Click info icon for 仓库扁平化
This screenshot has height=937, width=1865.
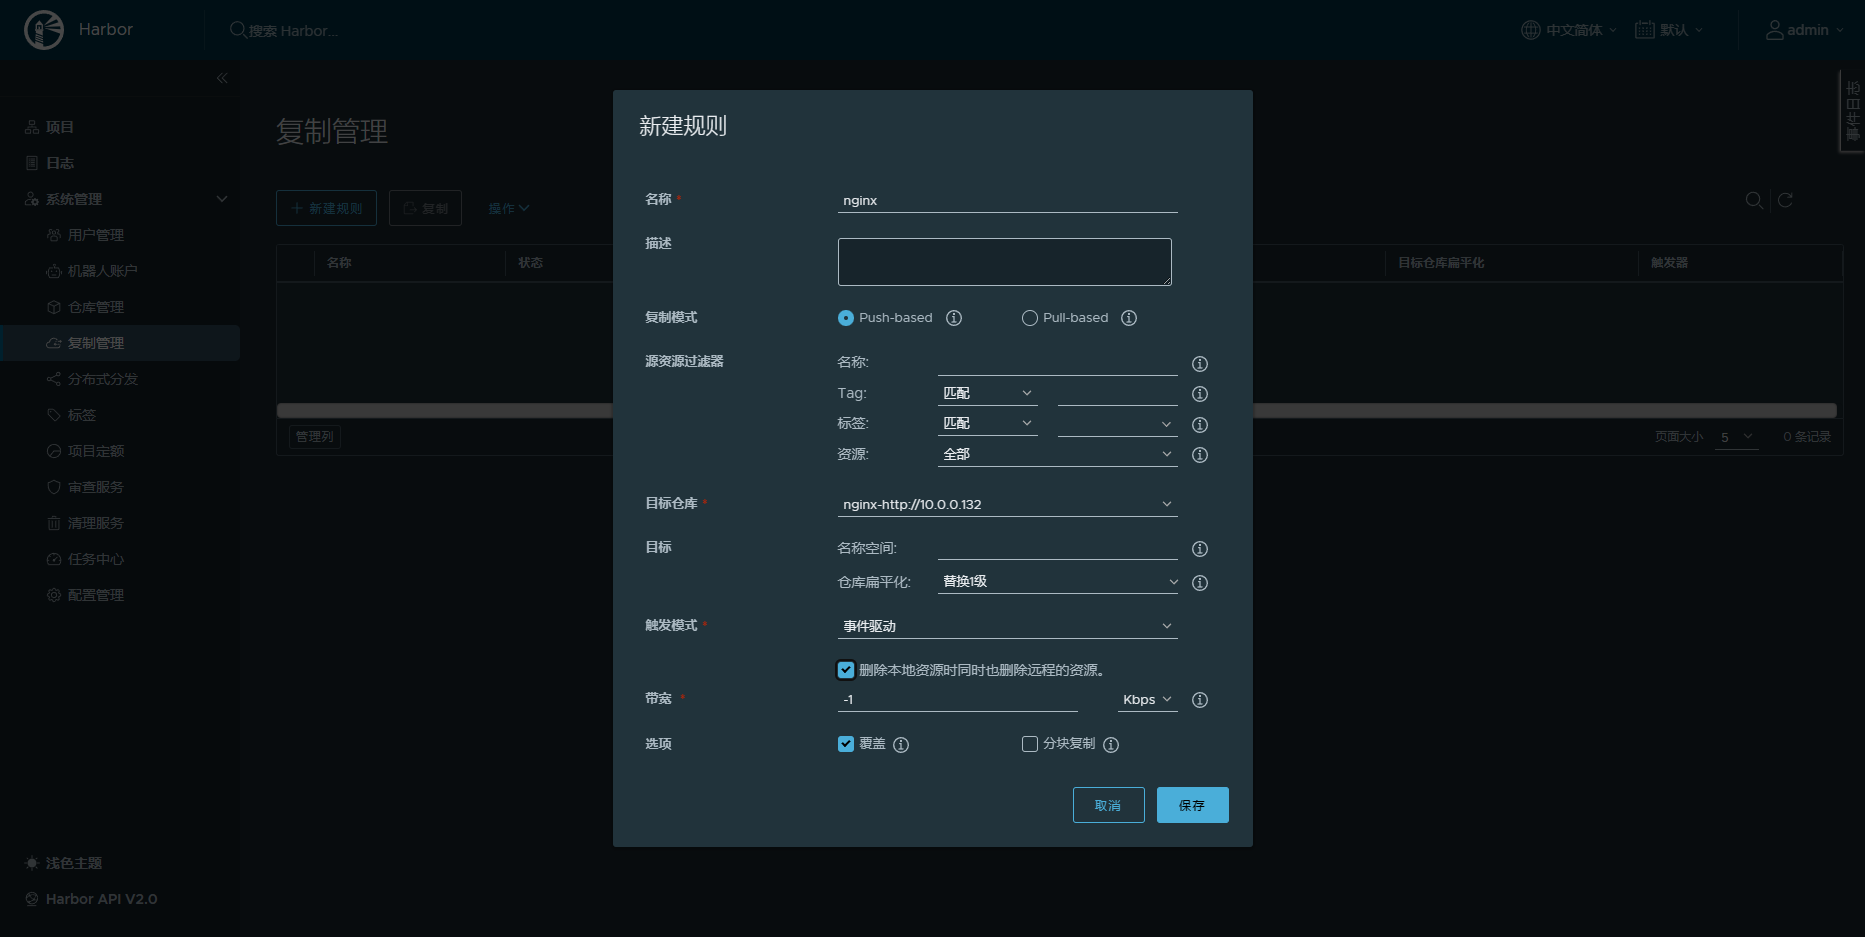tap(1200, 583)
